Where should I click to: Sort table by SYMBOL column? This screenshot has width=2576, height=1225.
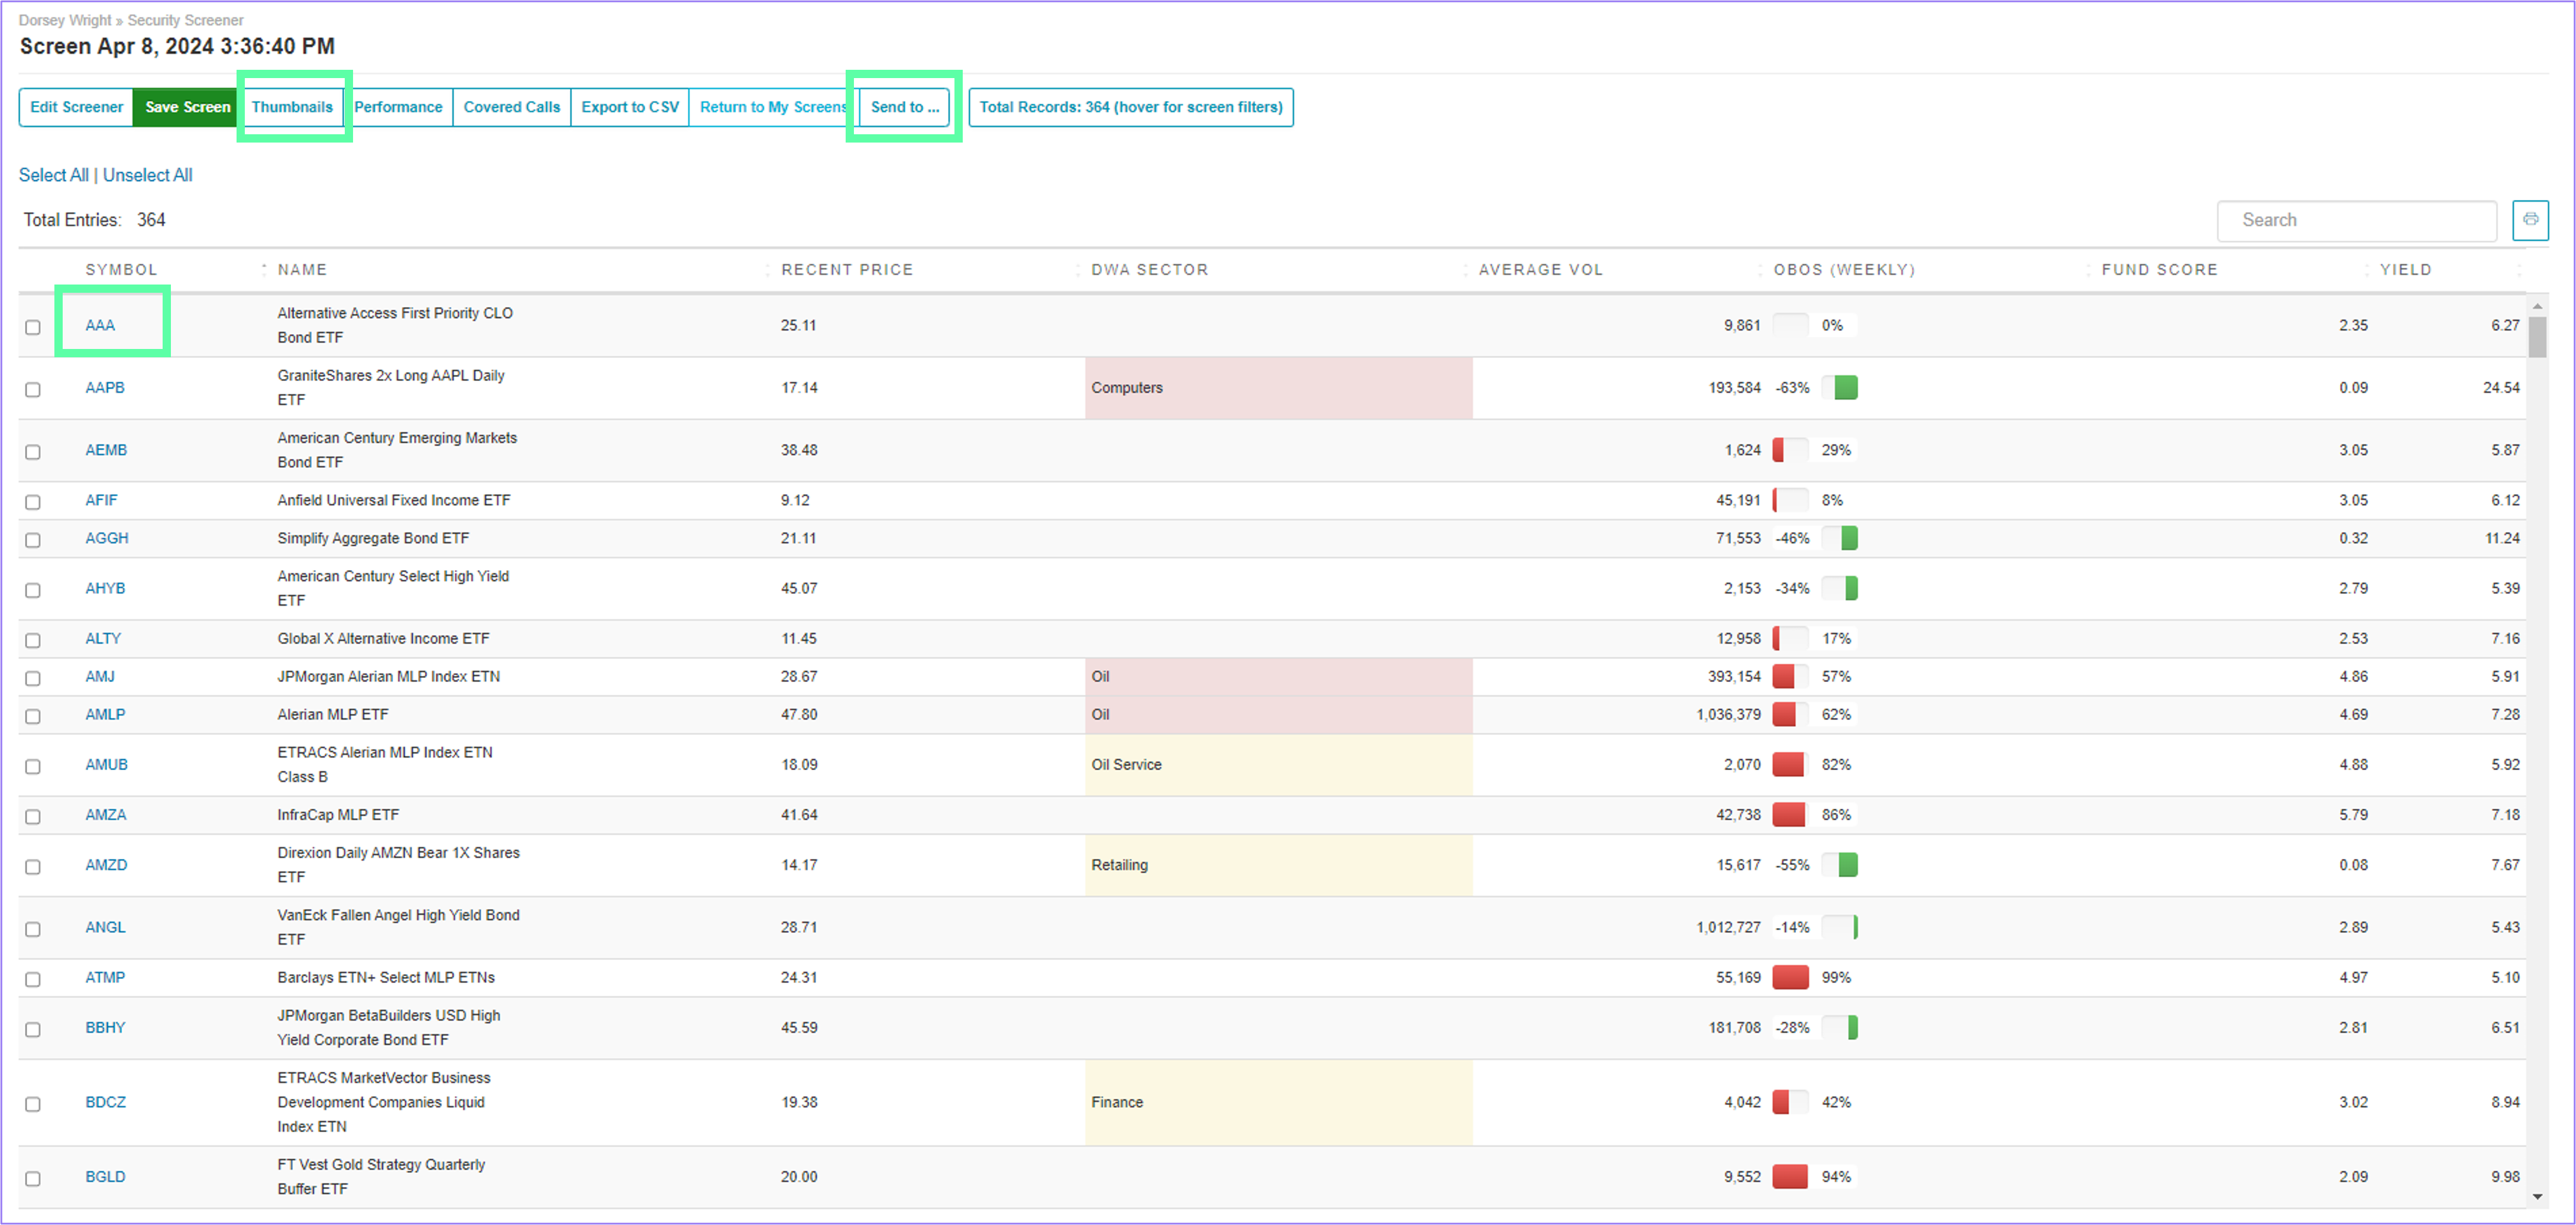click(x=121, y=270)
